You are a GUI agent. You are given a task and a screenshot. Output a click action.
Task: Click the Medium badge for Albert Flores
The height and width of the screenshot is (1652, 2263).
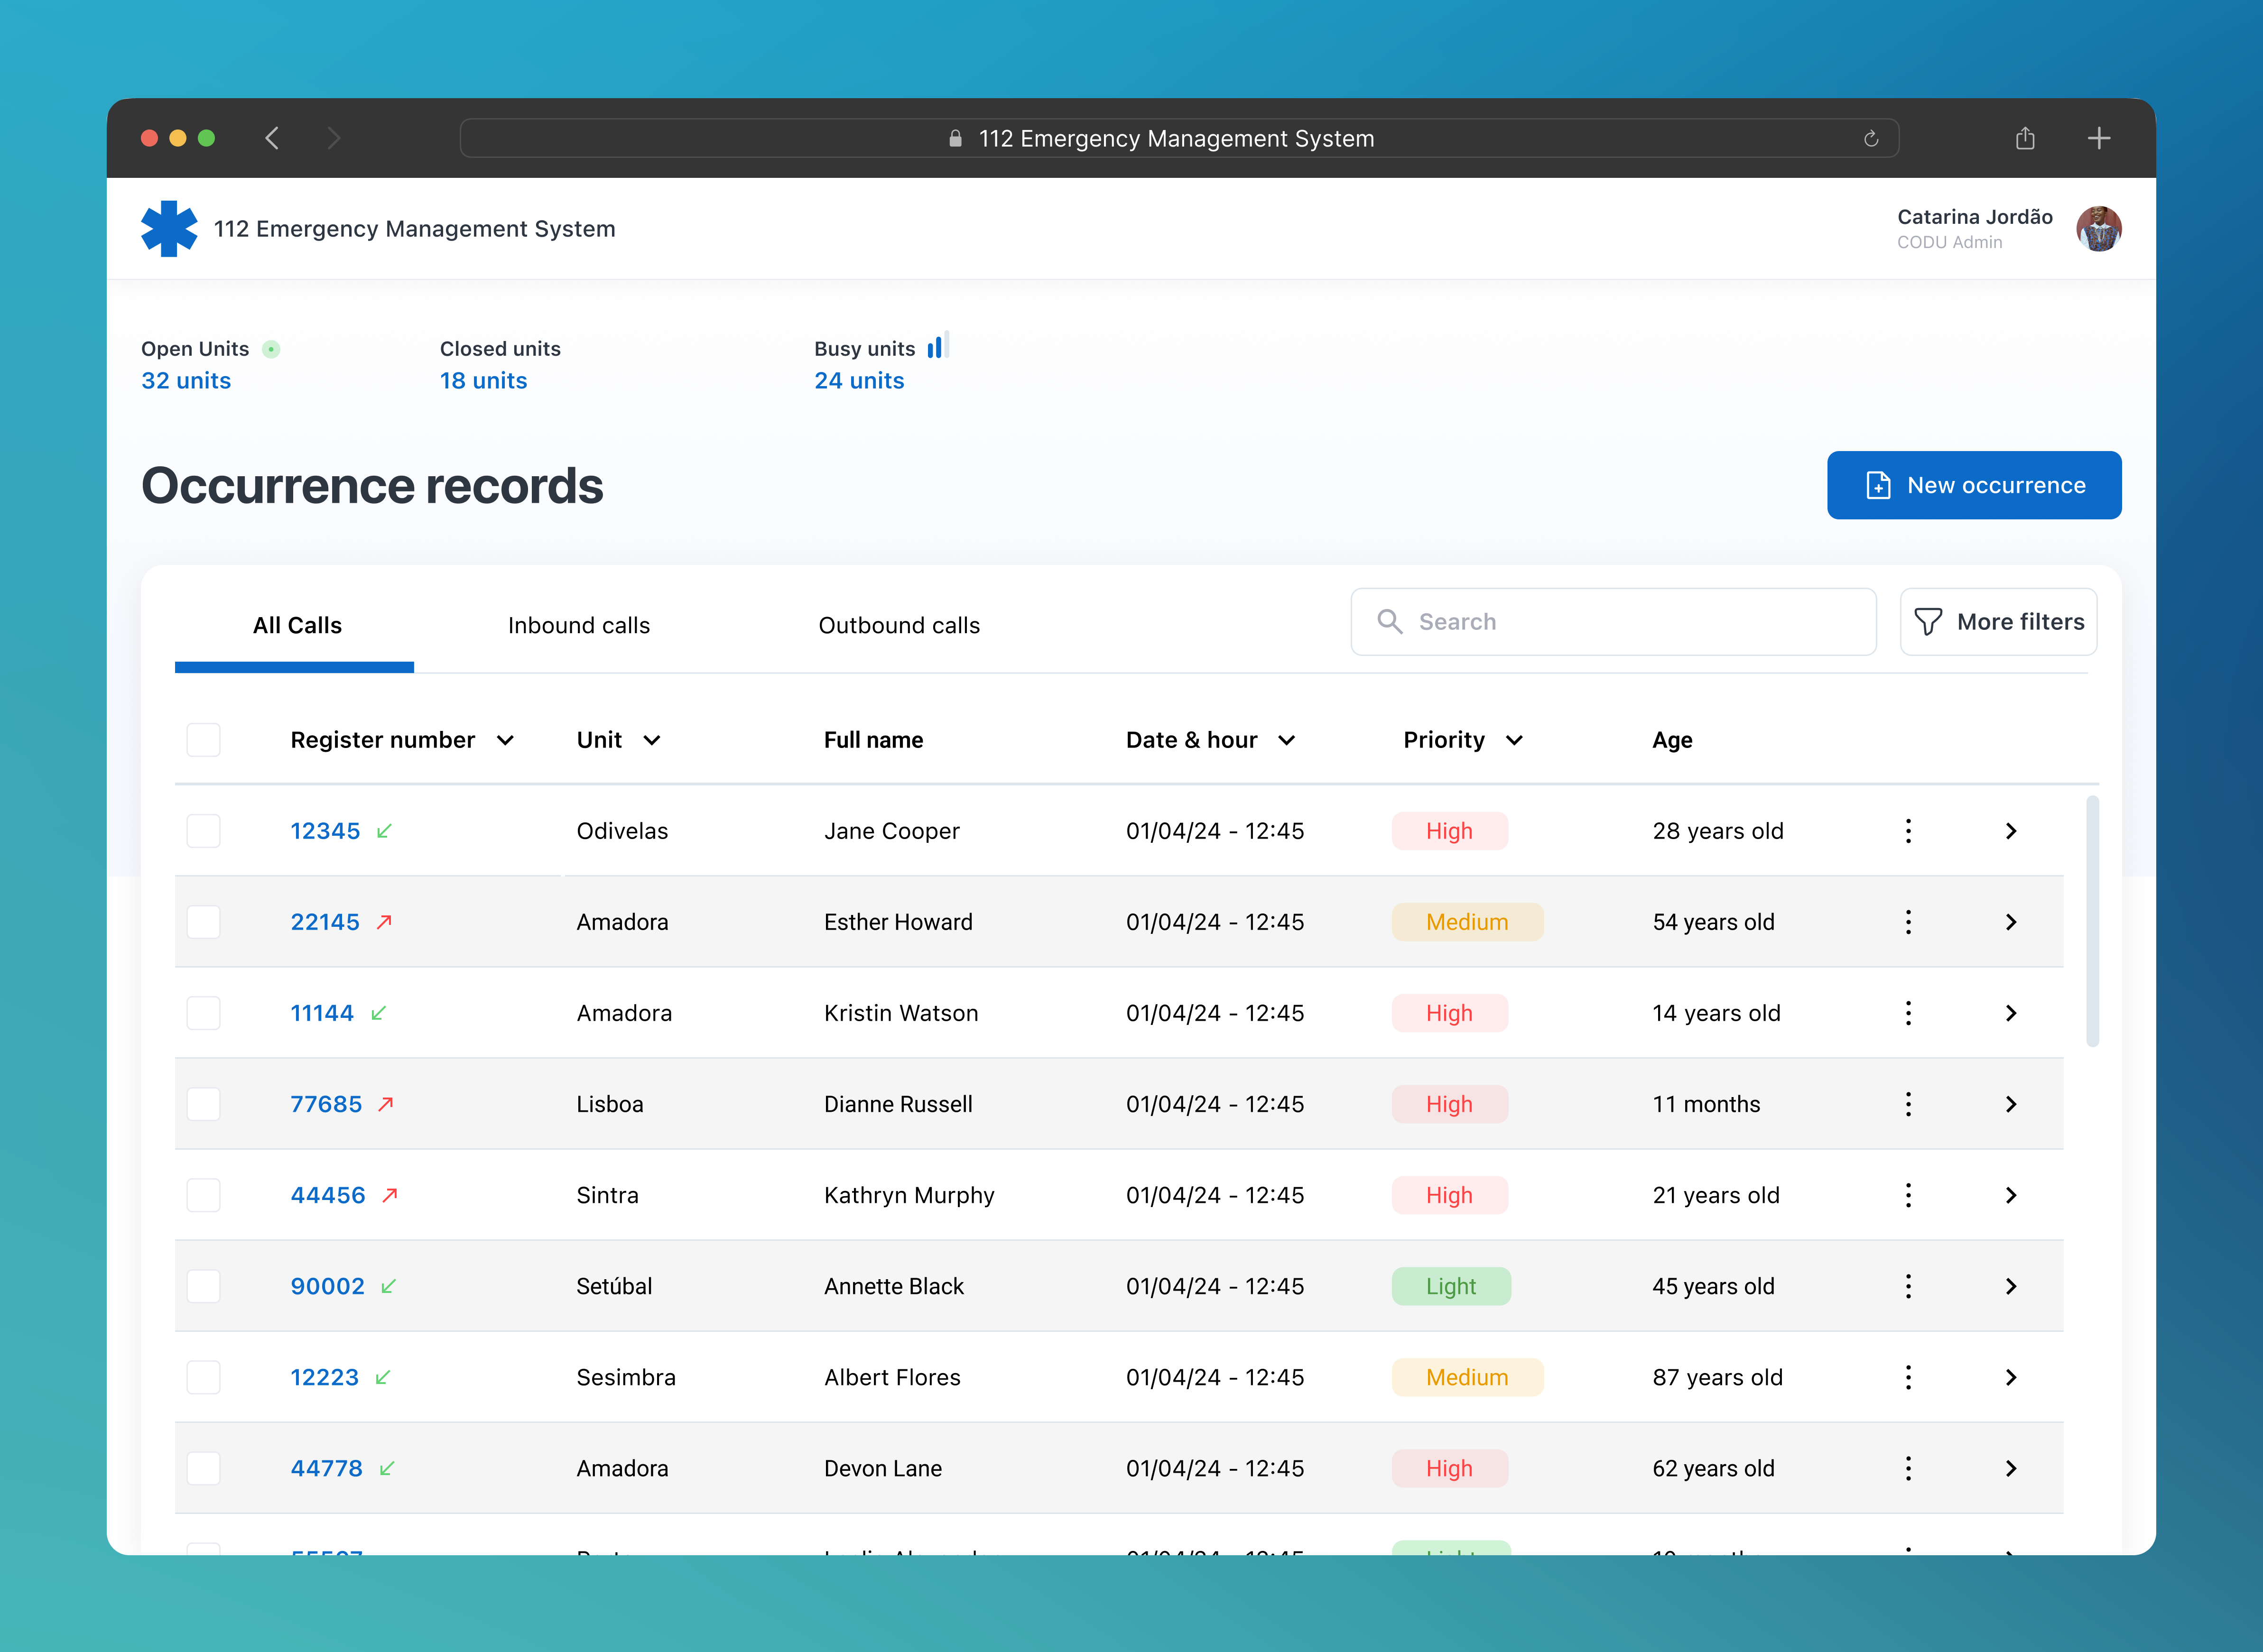(x=1467, y=1377)
